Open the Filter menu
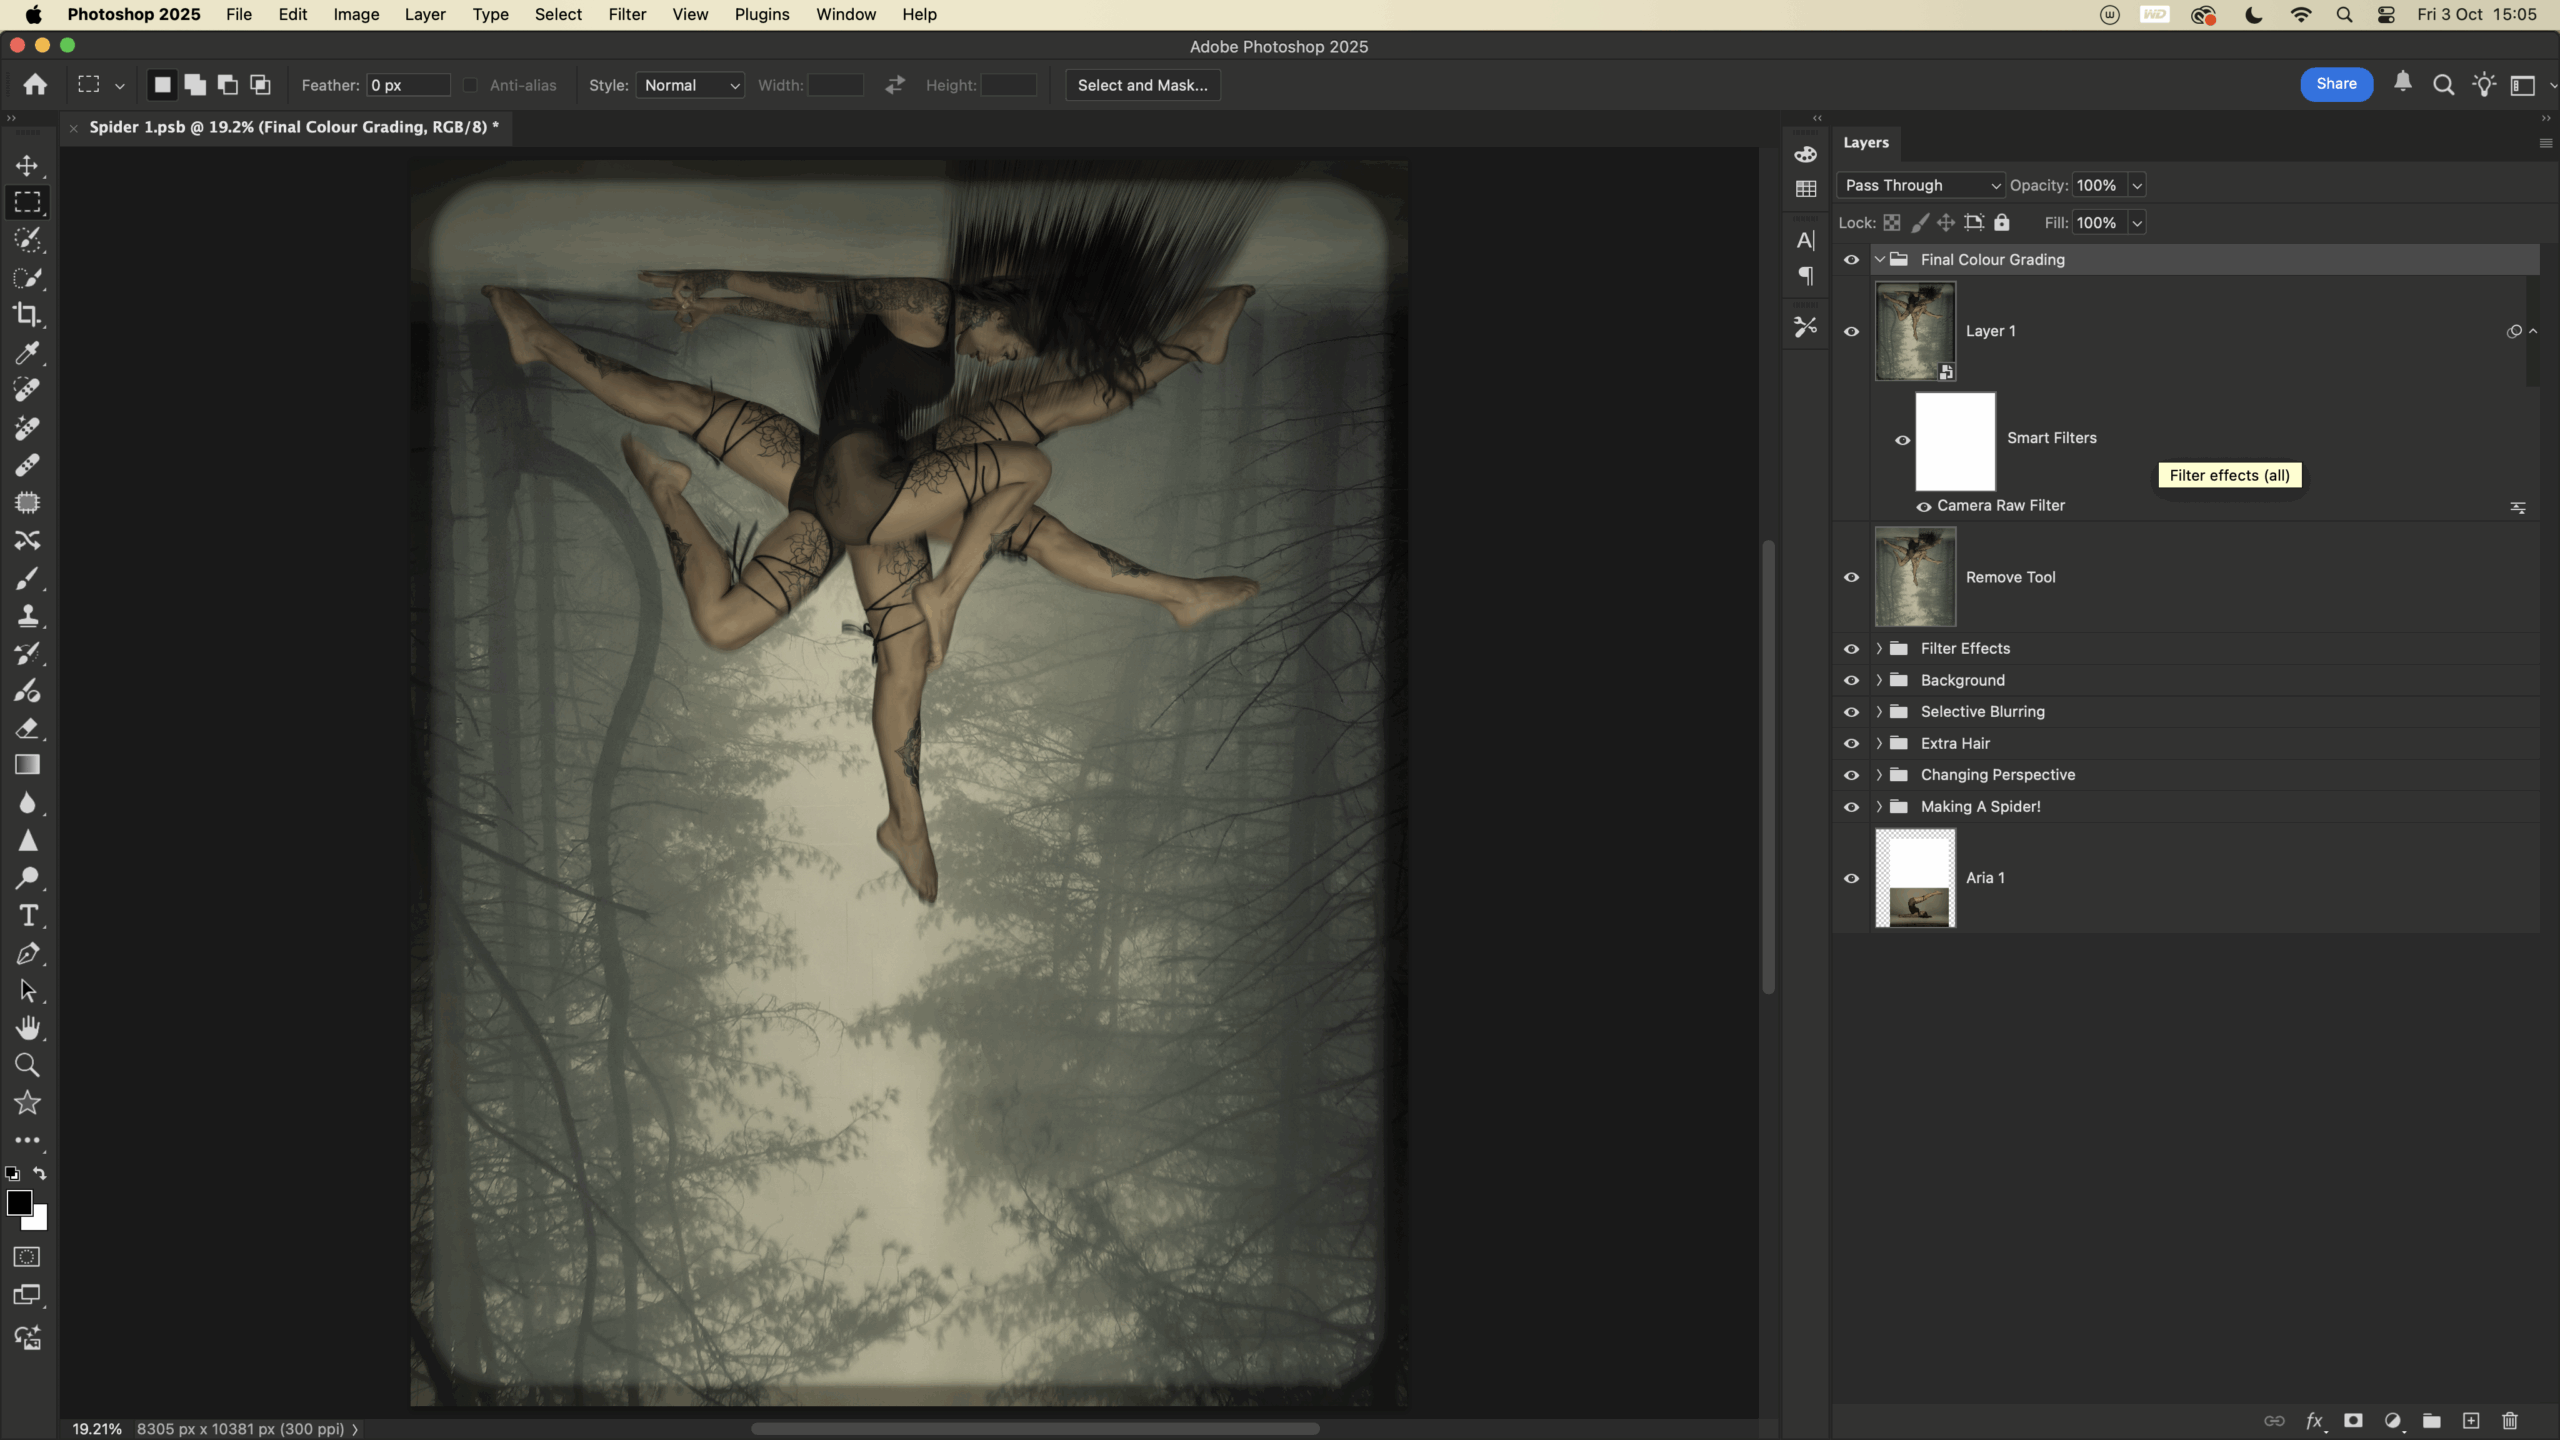 (x=627, y=14)
